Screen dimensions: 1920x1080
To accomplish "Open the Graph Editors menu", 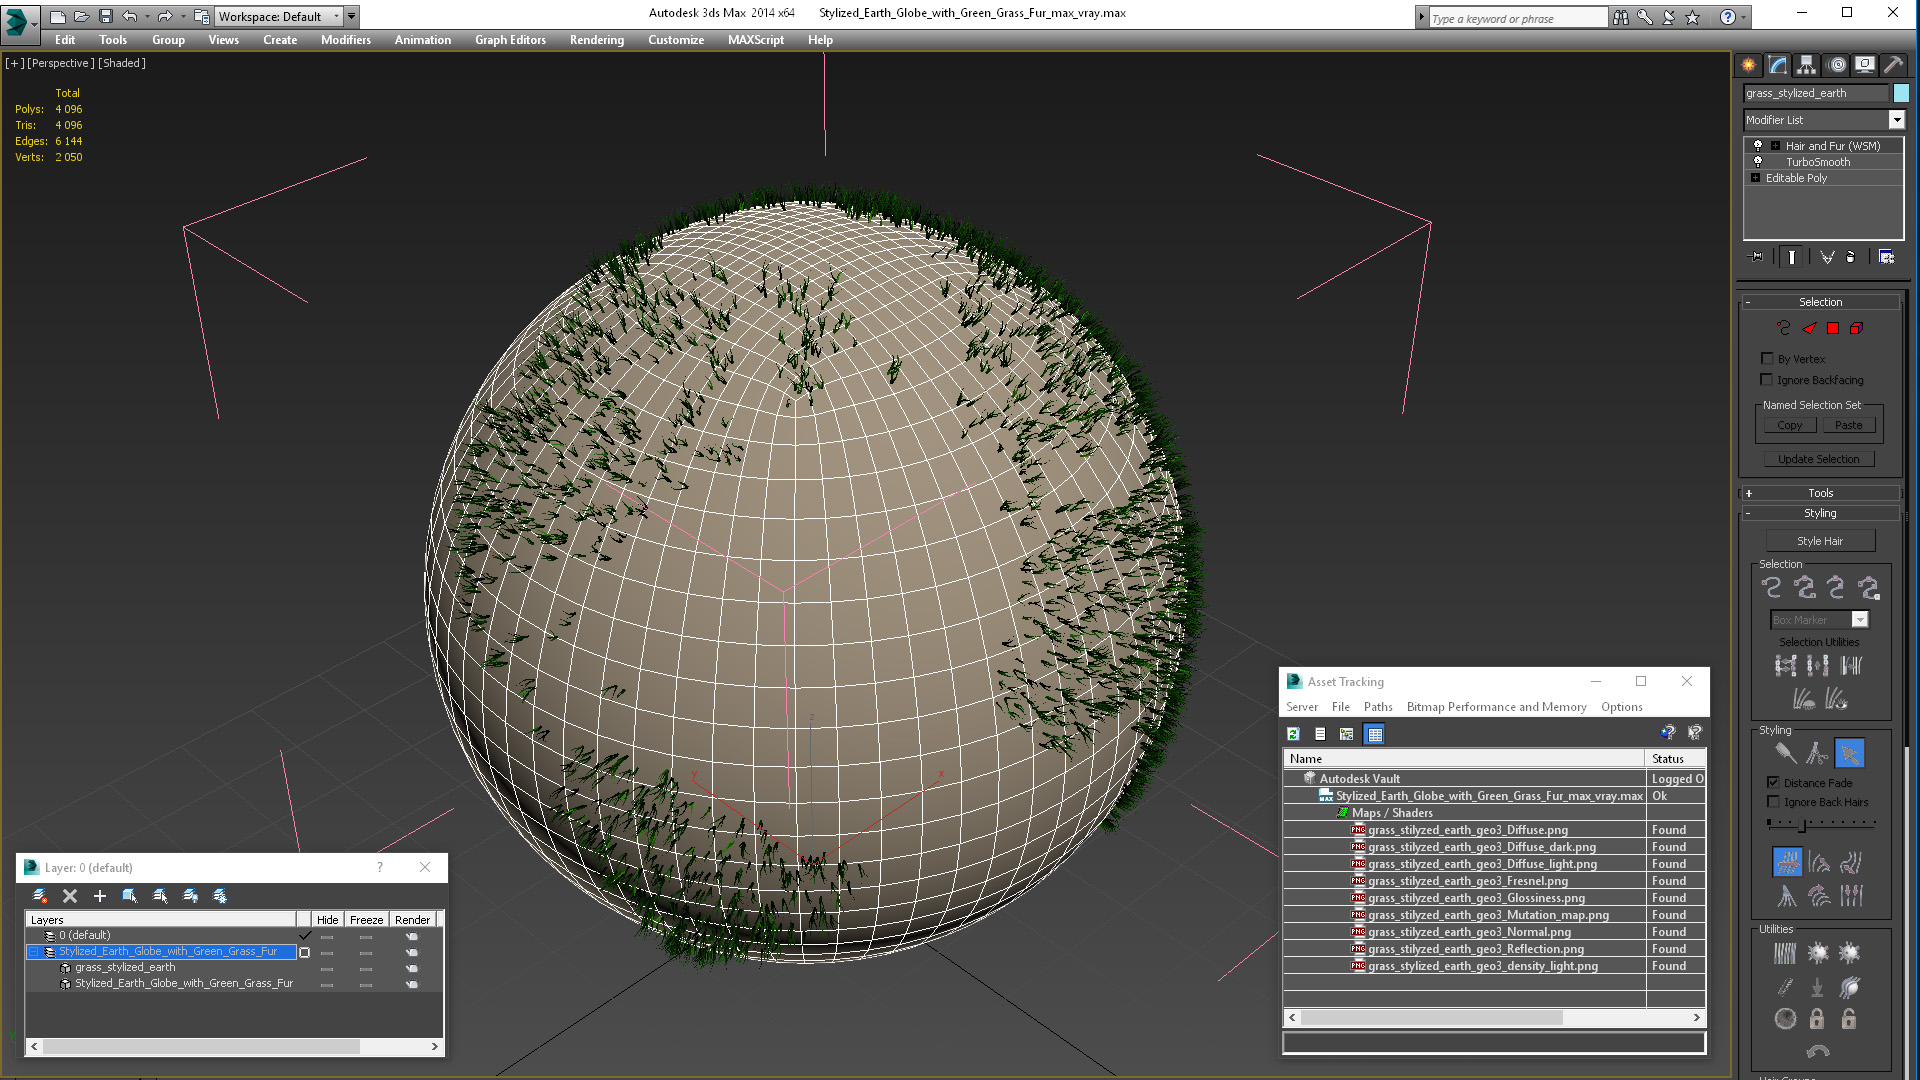I will 510,40.
